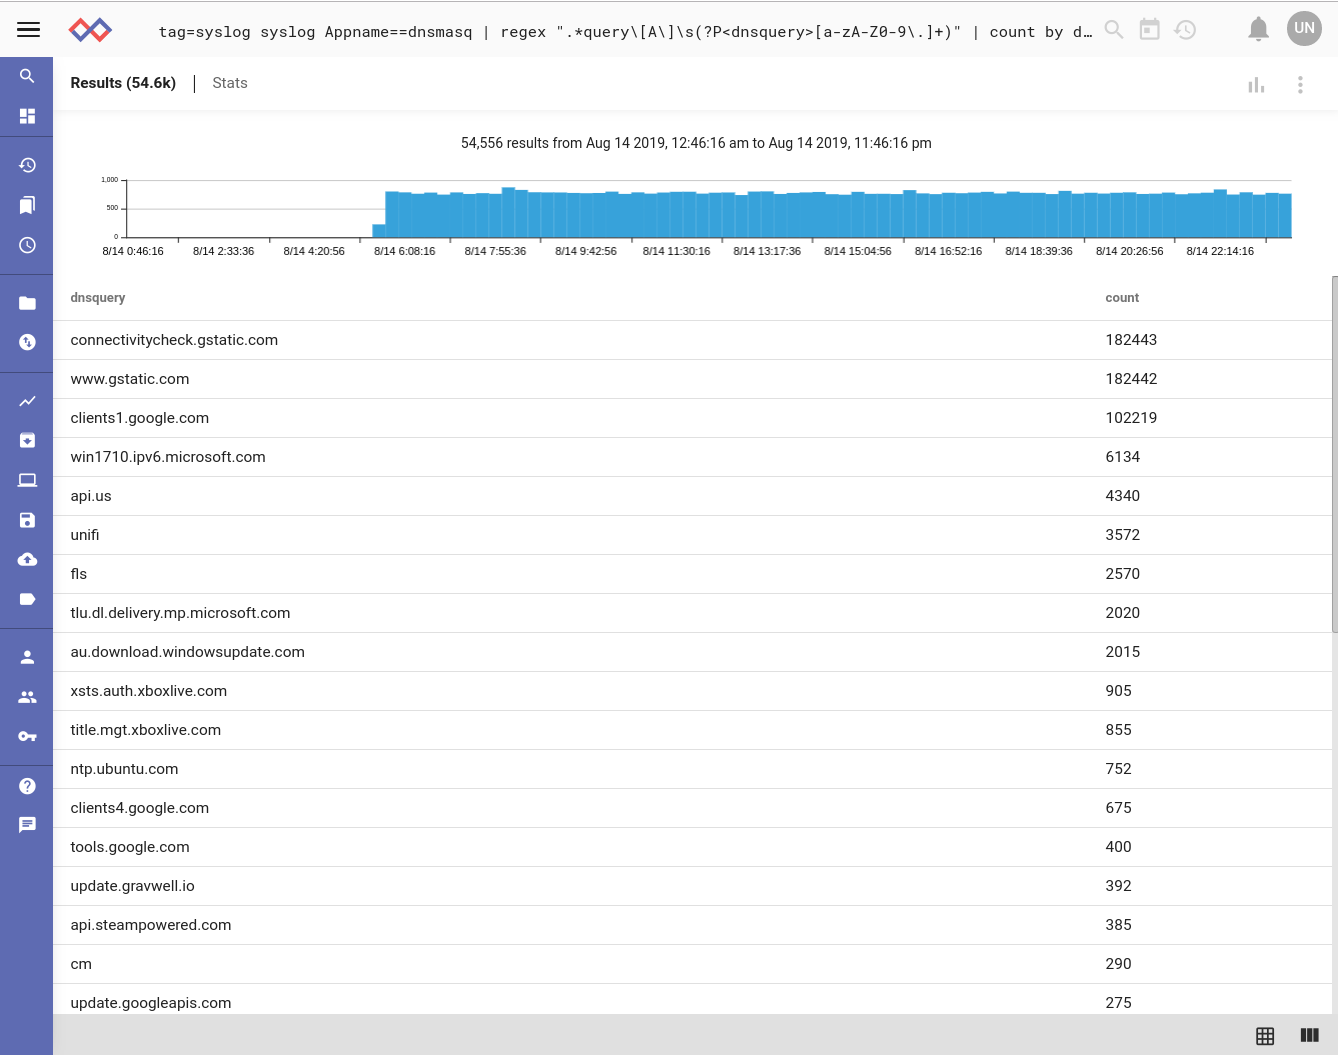The image size is (1338, 1055).
Task: Open the sidebar scheduled searches clock icon
Action: [27, 245]
